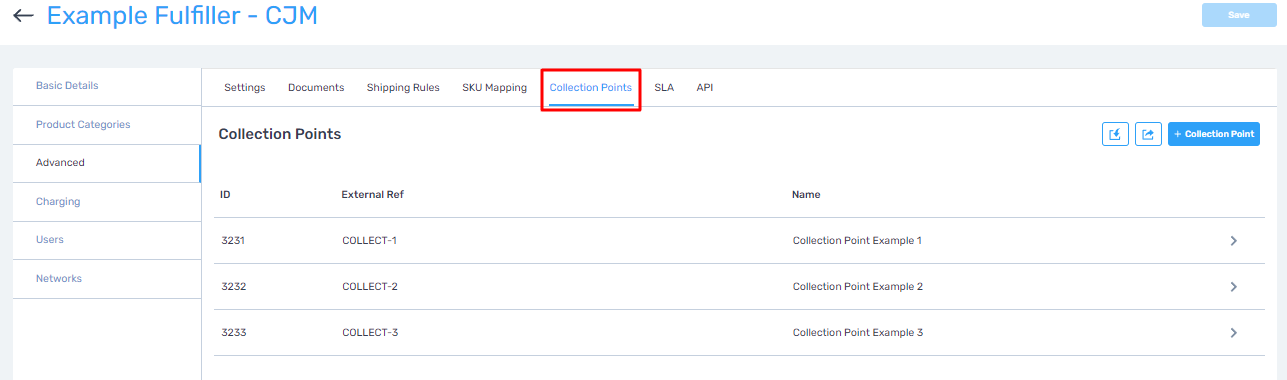
Task: Switch to SKU Mapping tab
Action: 494,88
